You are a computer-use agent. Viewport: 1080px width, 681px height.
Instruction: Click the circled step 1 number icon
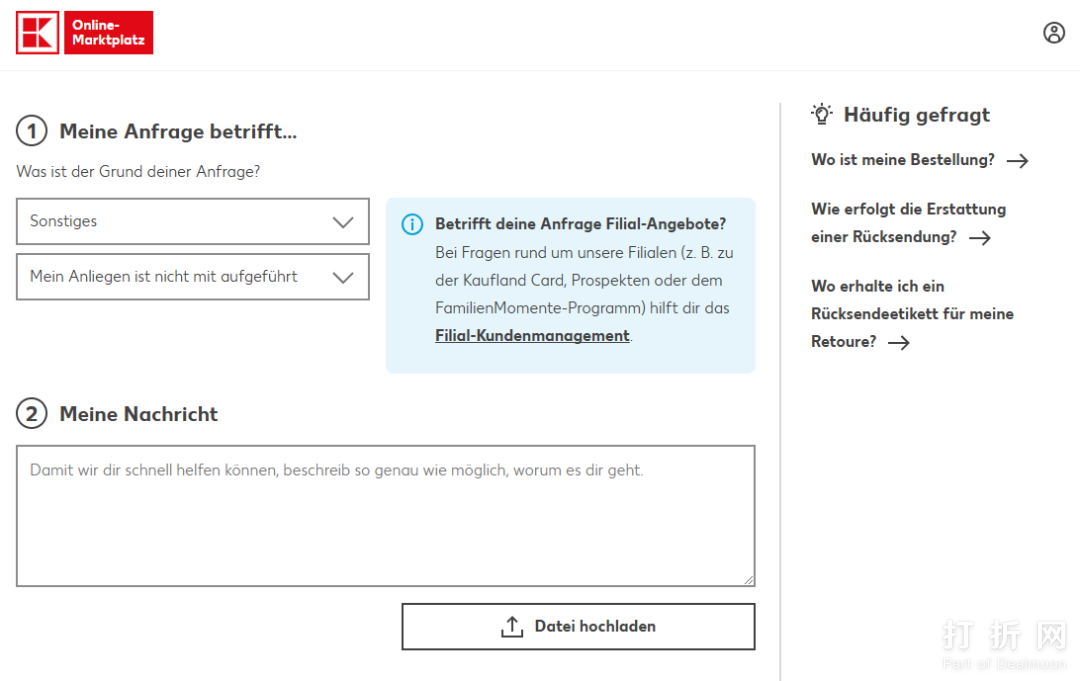(32, 131)
